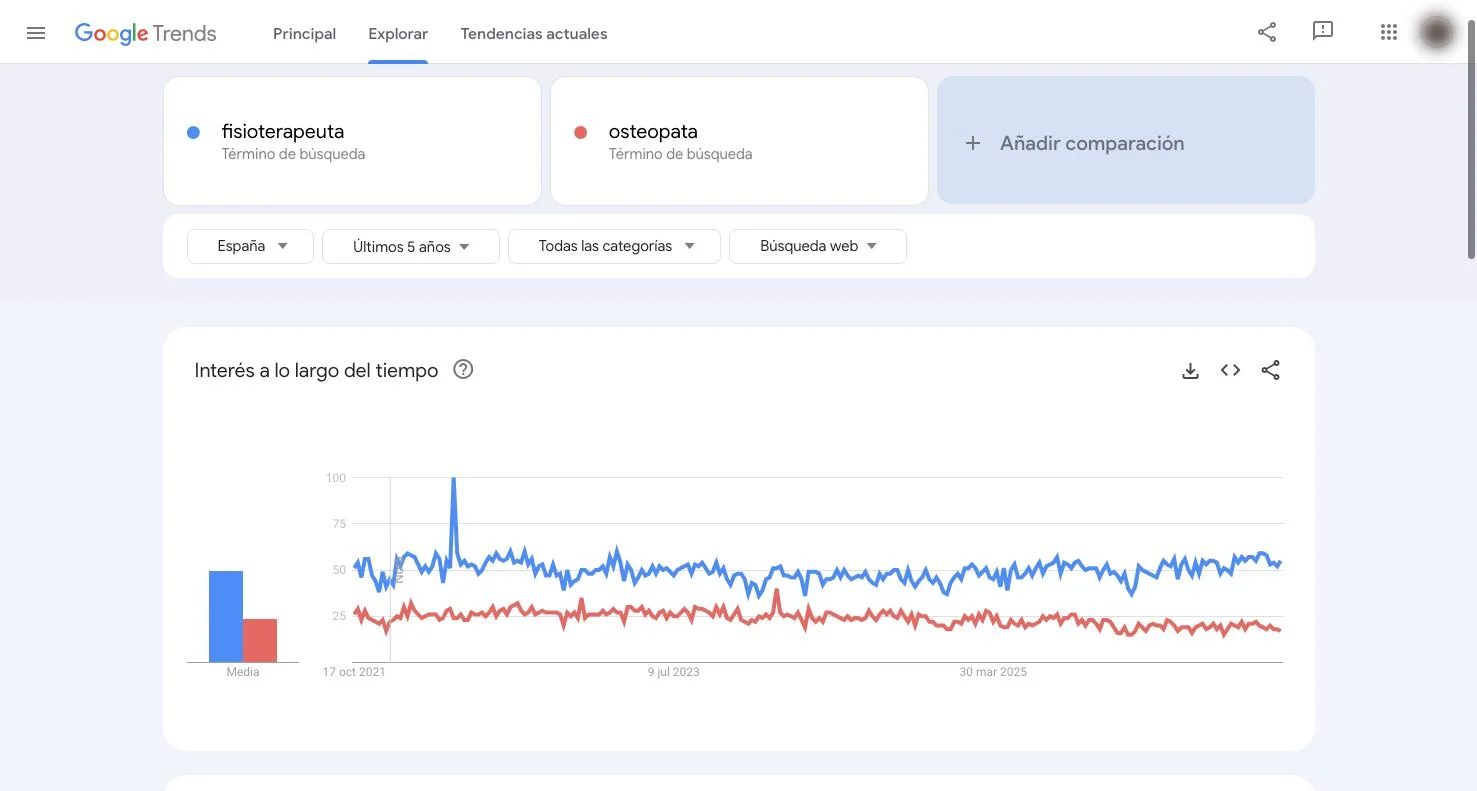Go to the Principal tab

[304, 34]
